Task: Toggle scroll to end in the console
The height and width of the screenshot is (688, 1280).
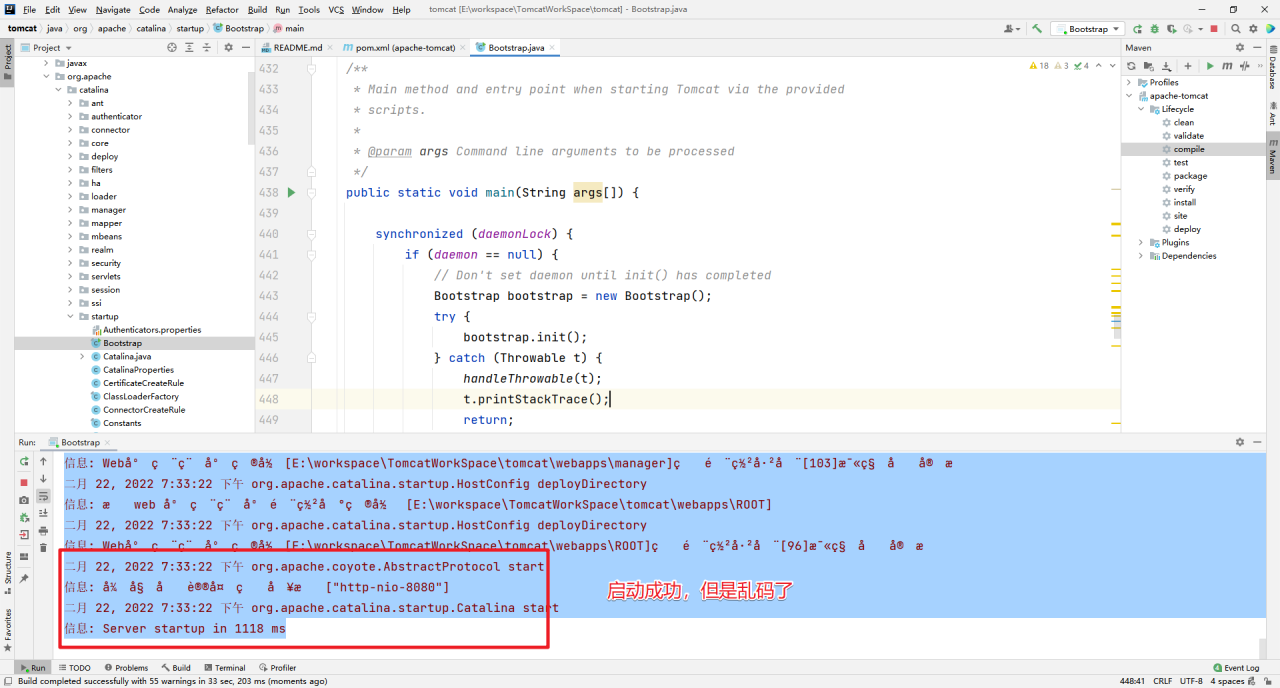Action: (x=43, y=513)
